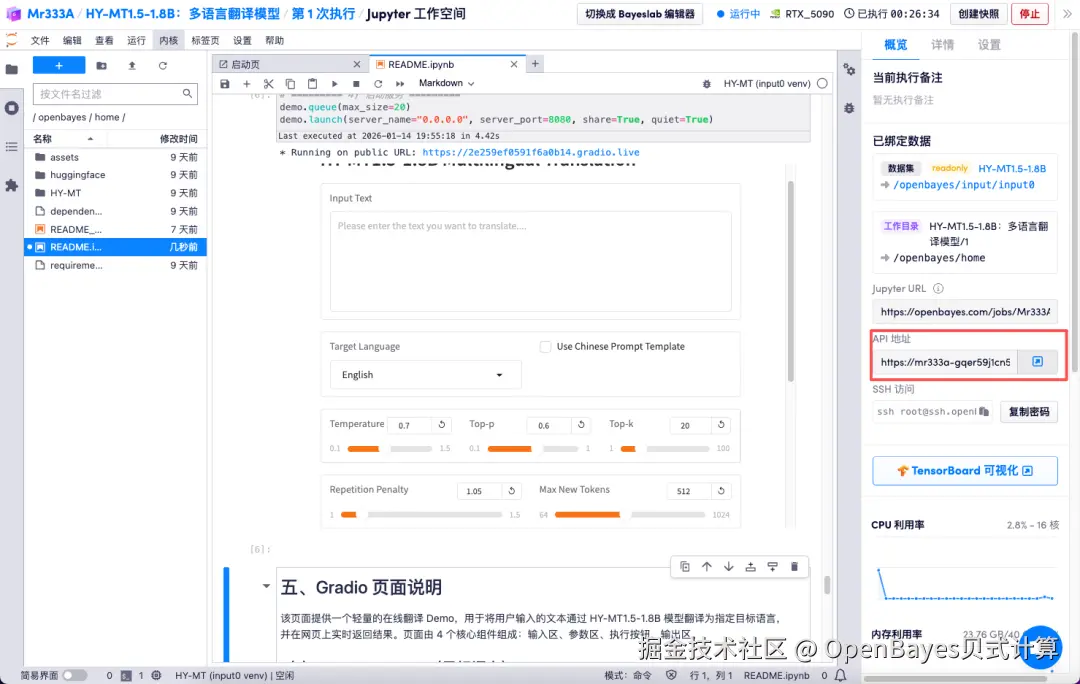Open the 文件 menu

point(40,41)
